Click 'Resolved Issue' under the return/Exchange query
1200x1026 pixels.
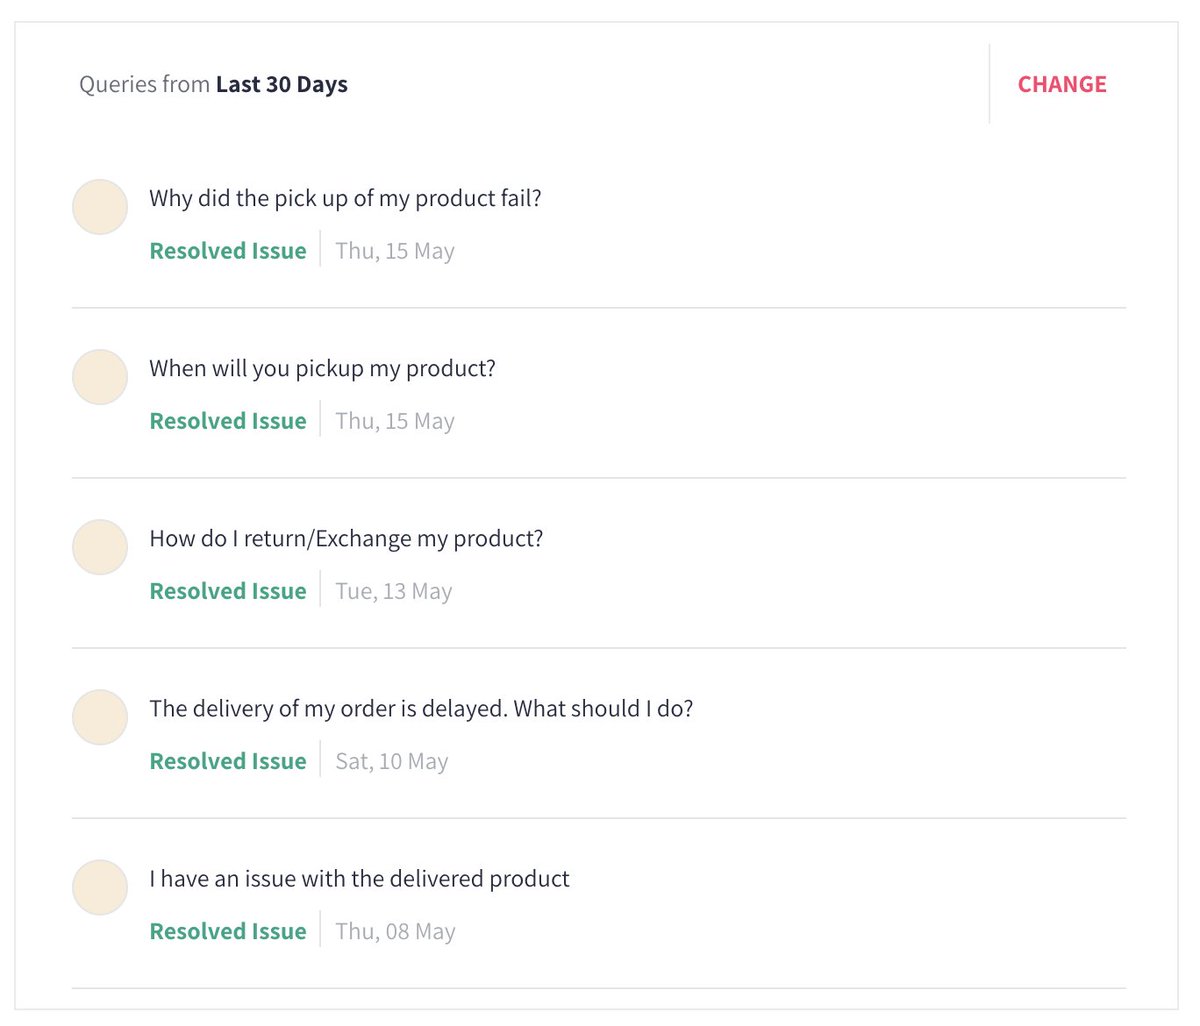228,591
